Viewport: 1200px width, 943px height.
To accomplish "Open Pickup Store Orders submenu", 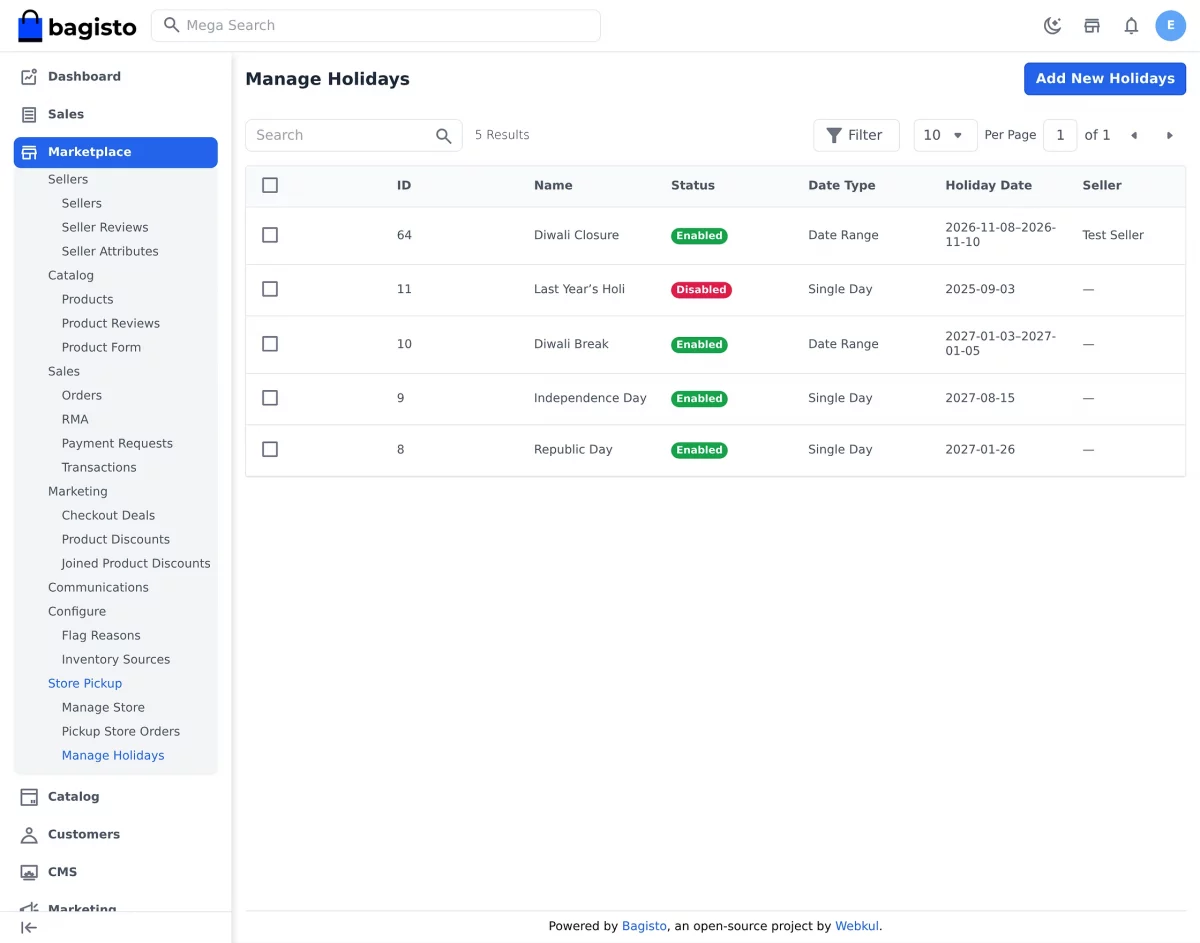I will pos(121,731).
